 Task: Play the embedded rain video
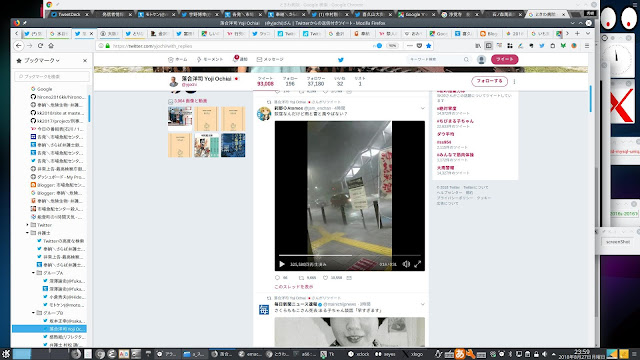[282, 264]
